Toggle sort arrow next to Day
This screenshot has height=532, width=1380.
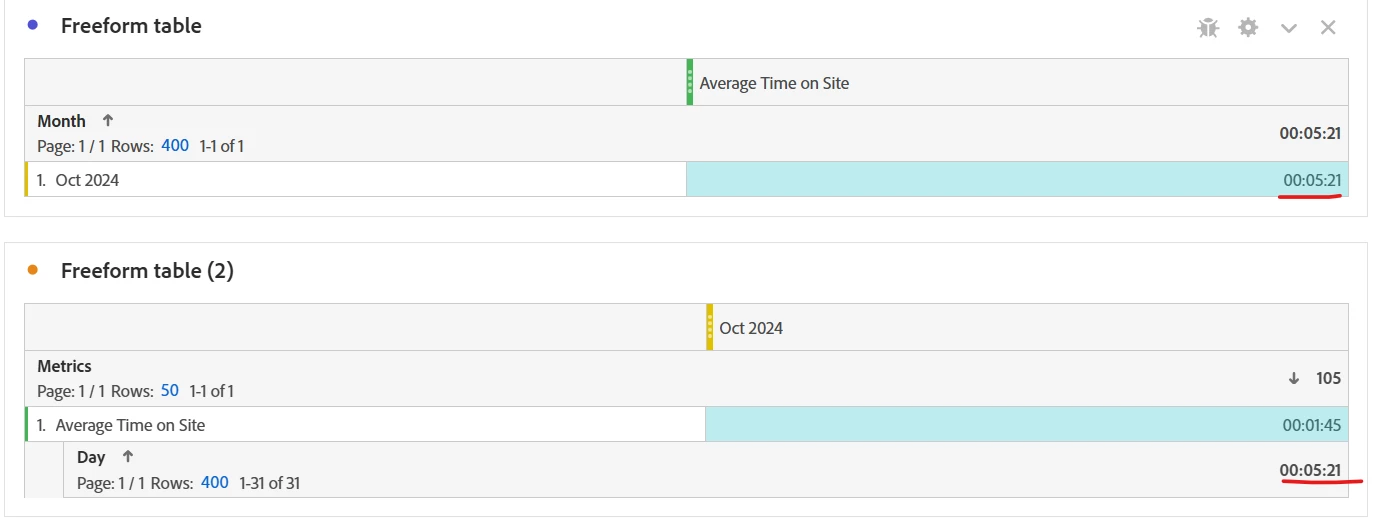pyautogui.click(x=127, y=457)
